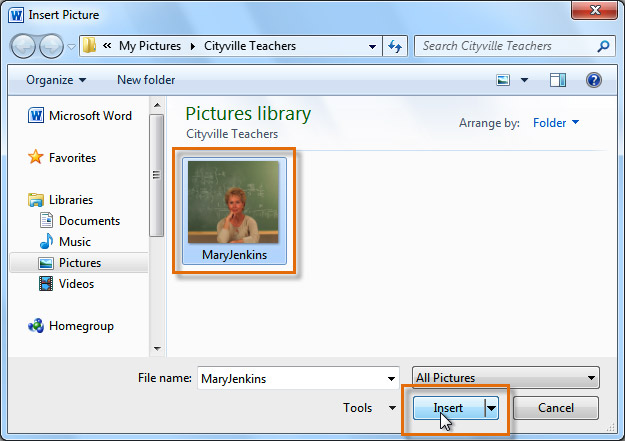This screenshot has height=441, width=625.
Task: Click the search magnifier icon
Action: coord(603,46)
